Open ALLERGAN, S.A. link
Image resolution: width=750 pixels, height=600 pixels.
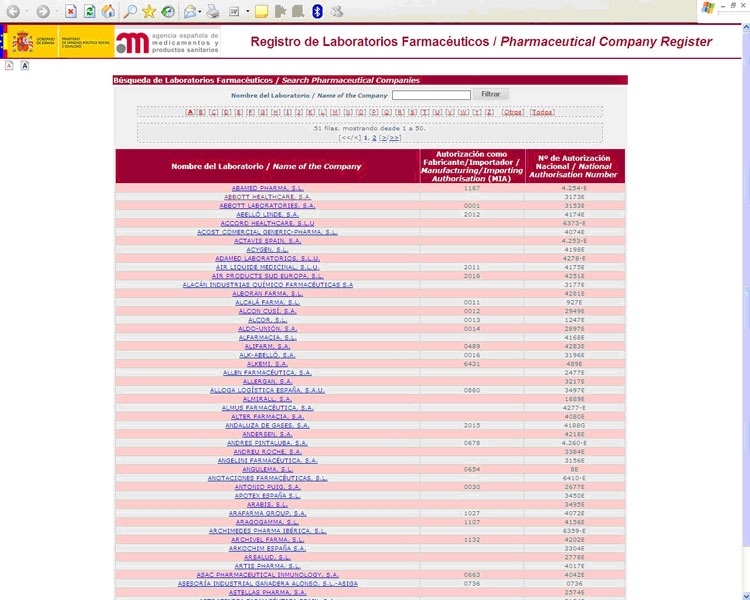(267, 381)
